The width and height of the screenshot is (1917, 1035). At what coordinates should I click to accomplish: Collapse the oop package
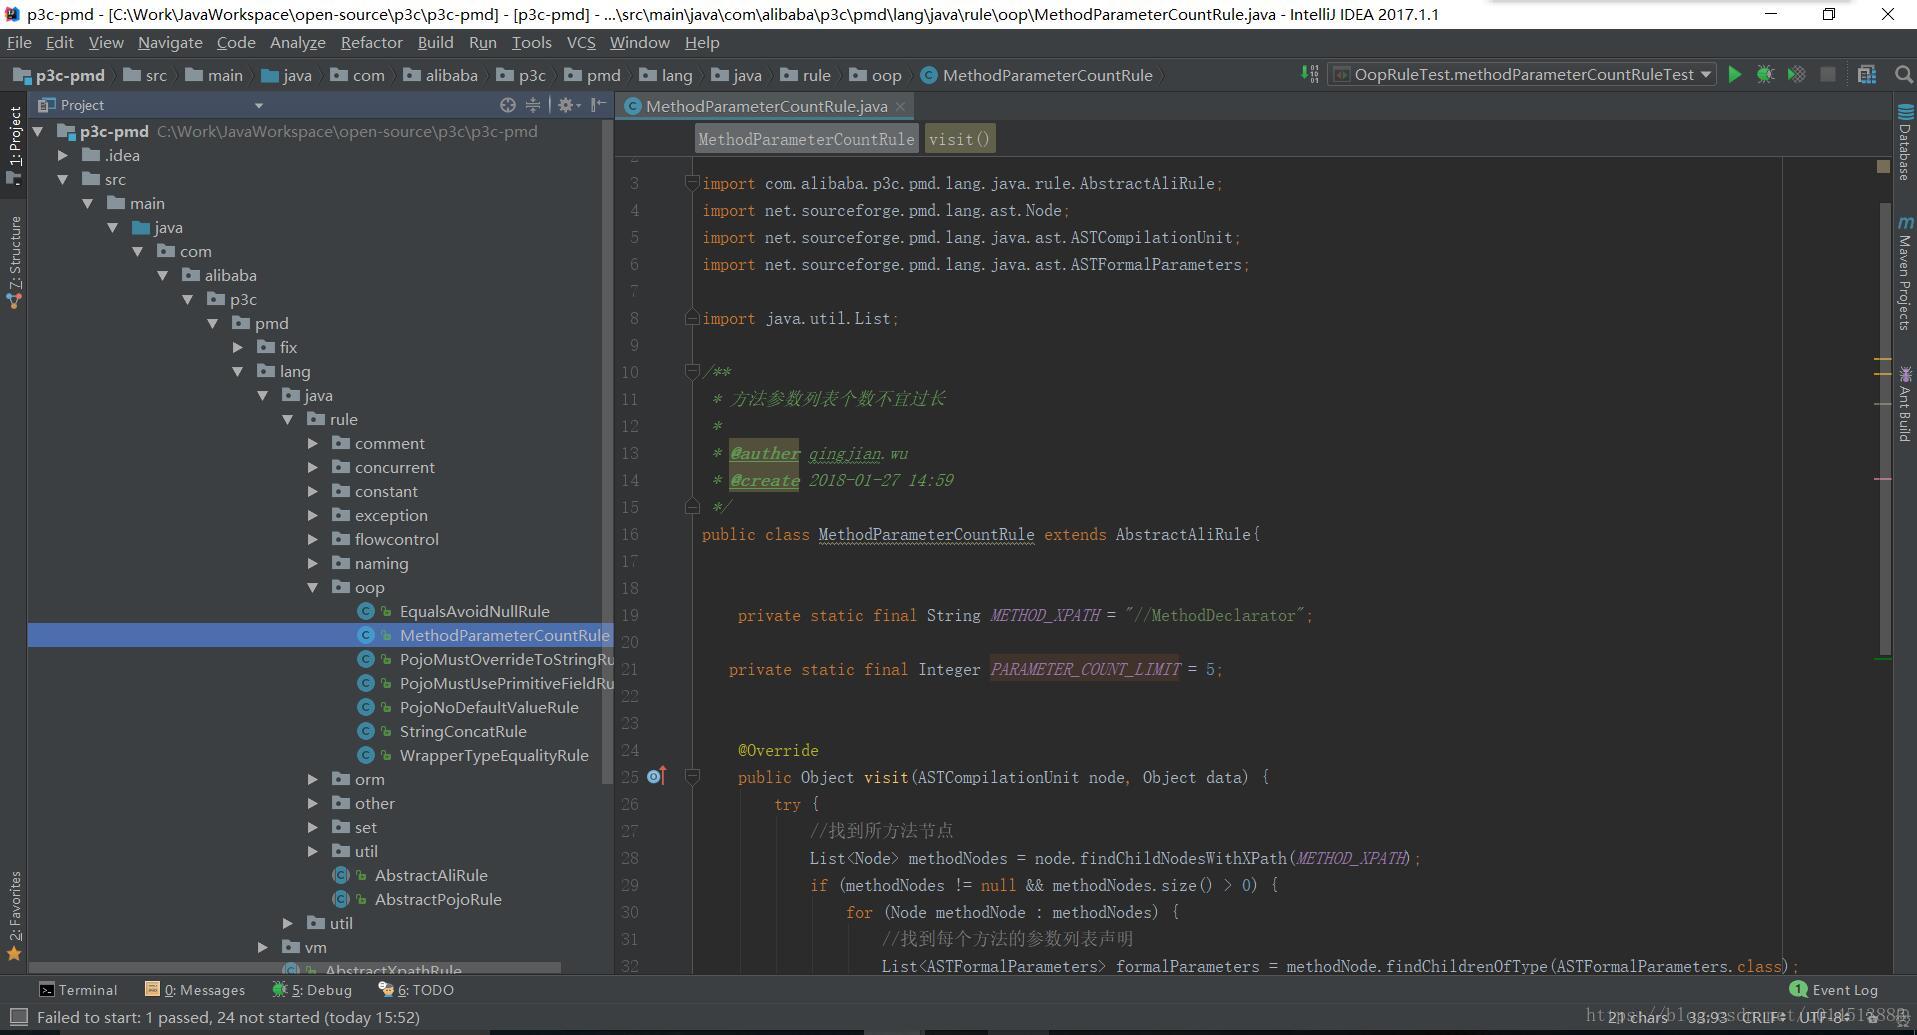pyautogui.click(x=313, y=587)
